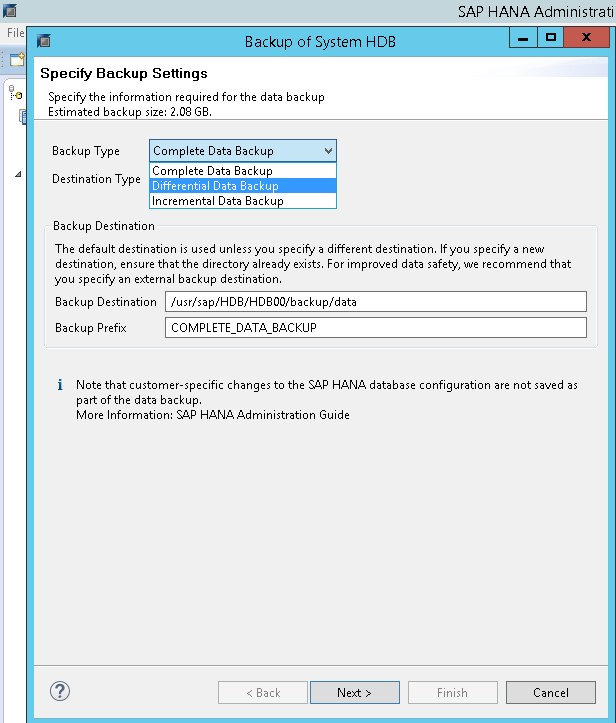Click the 'Specify Backup Settings' heading
Screen dimensions: 616x723
tap(124, 73)
